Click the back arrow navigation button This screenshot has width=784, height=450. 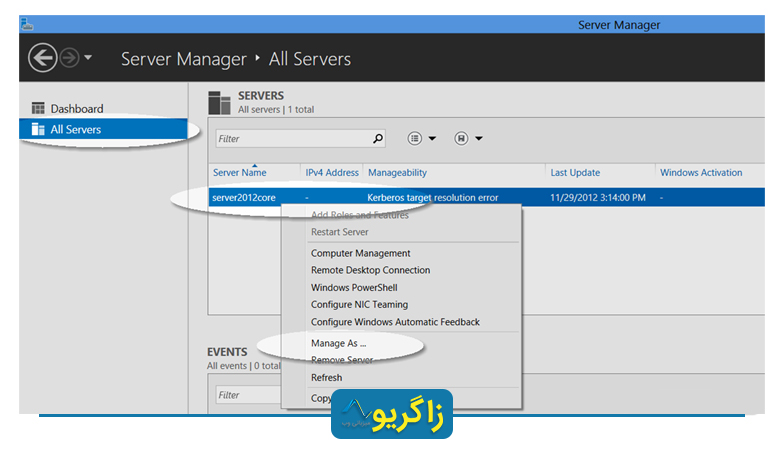pos(42,58)
